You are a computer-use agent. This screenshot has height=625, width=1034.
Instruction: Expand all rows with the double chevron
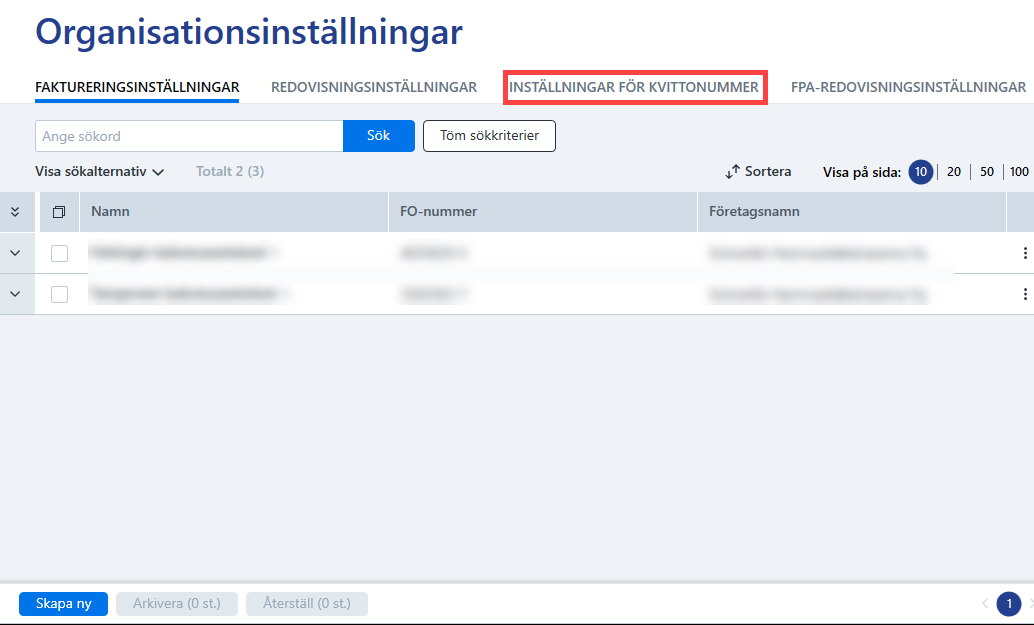click(x=15, y=212)
